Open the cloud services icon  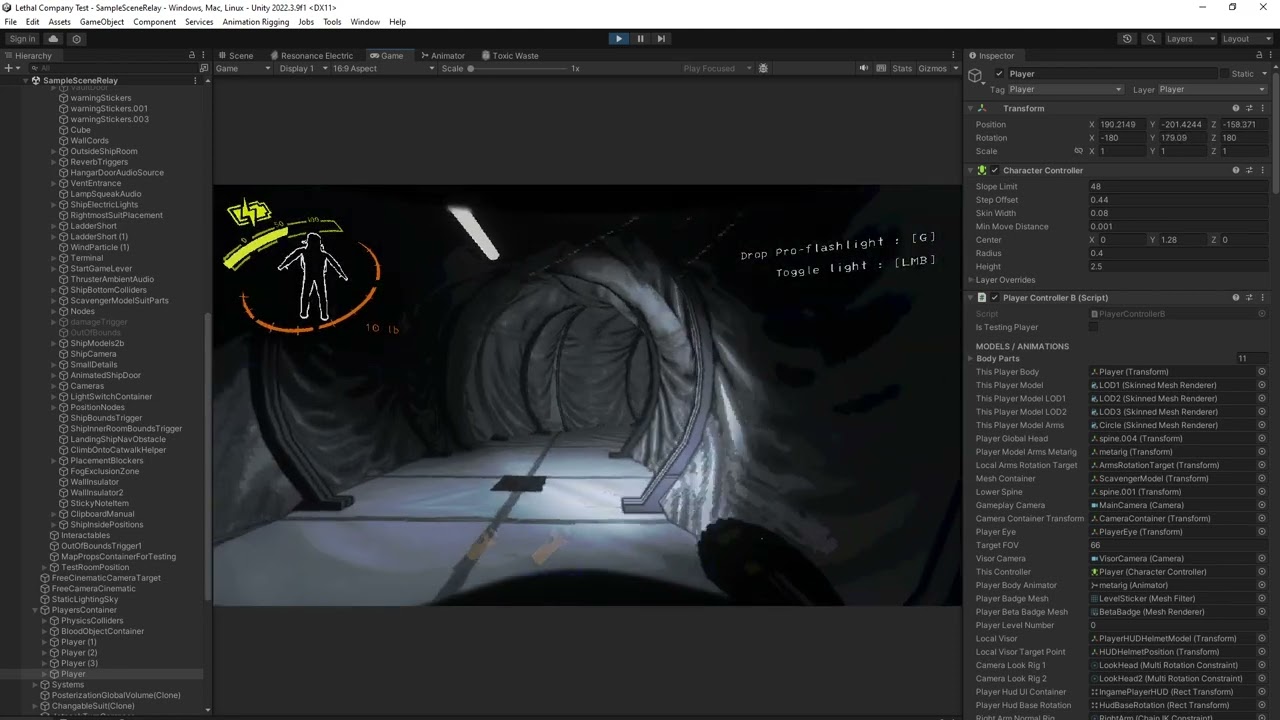click(54, 39)
